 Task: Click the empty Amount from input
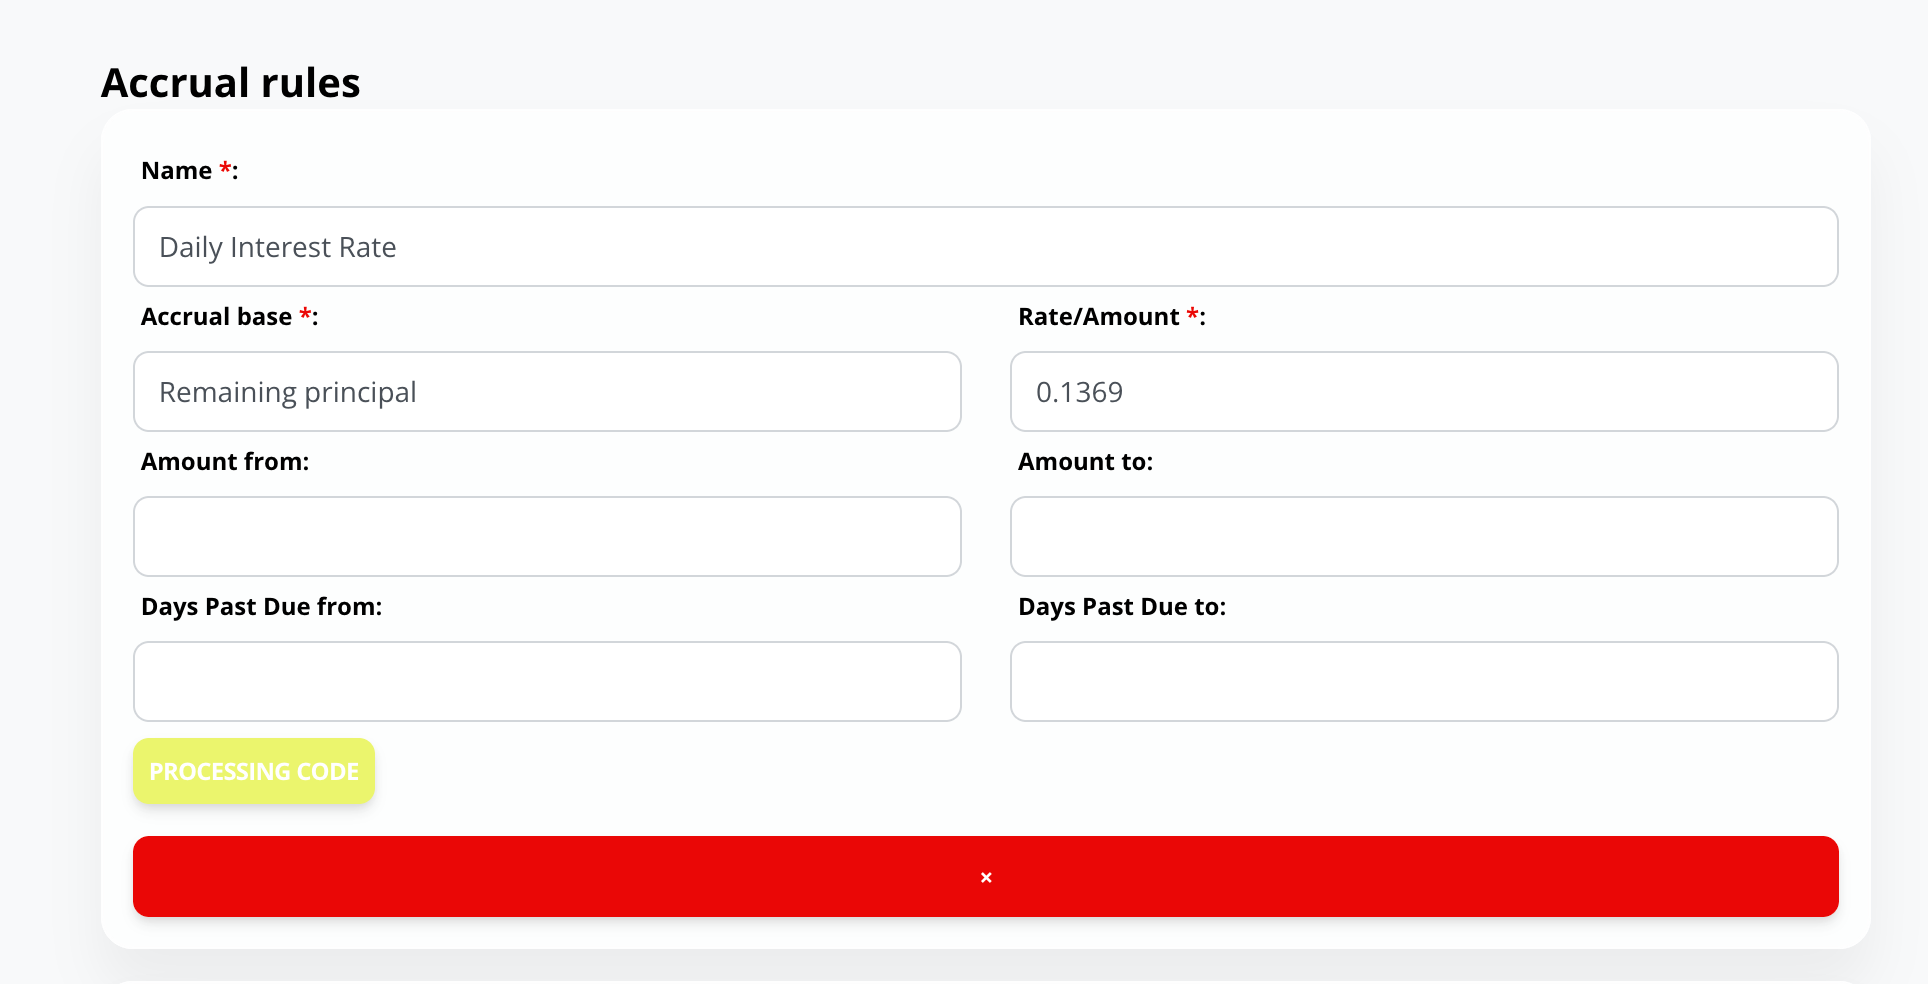tap(547, 537)
